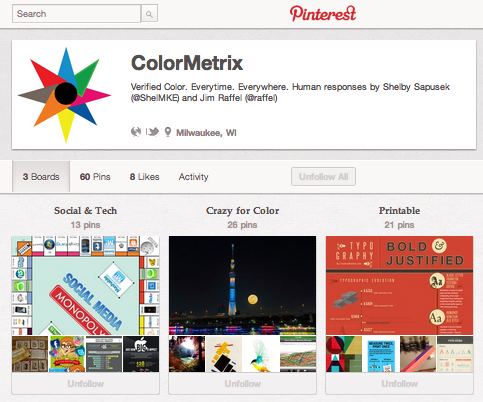
Task: Open the Bold & Justified typography cover
Action: 399,285
